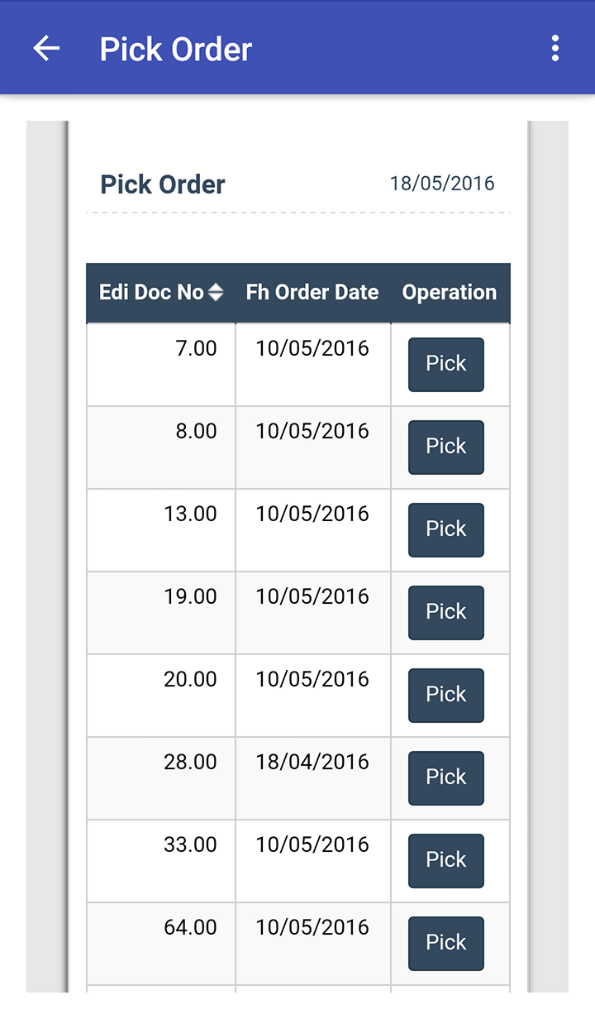
Task: Pick order 19.00
Action: click(445, 612)
